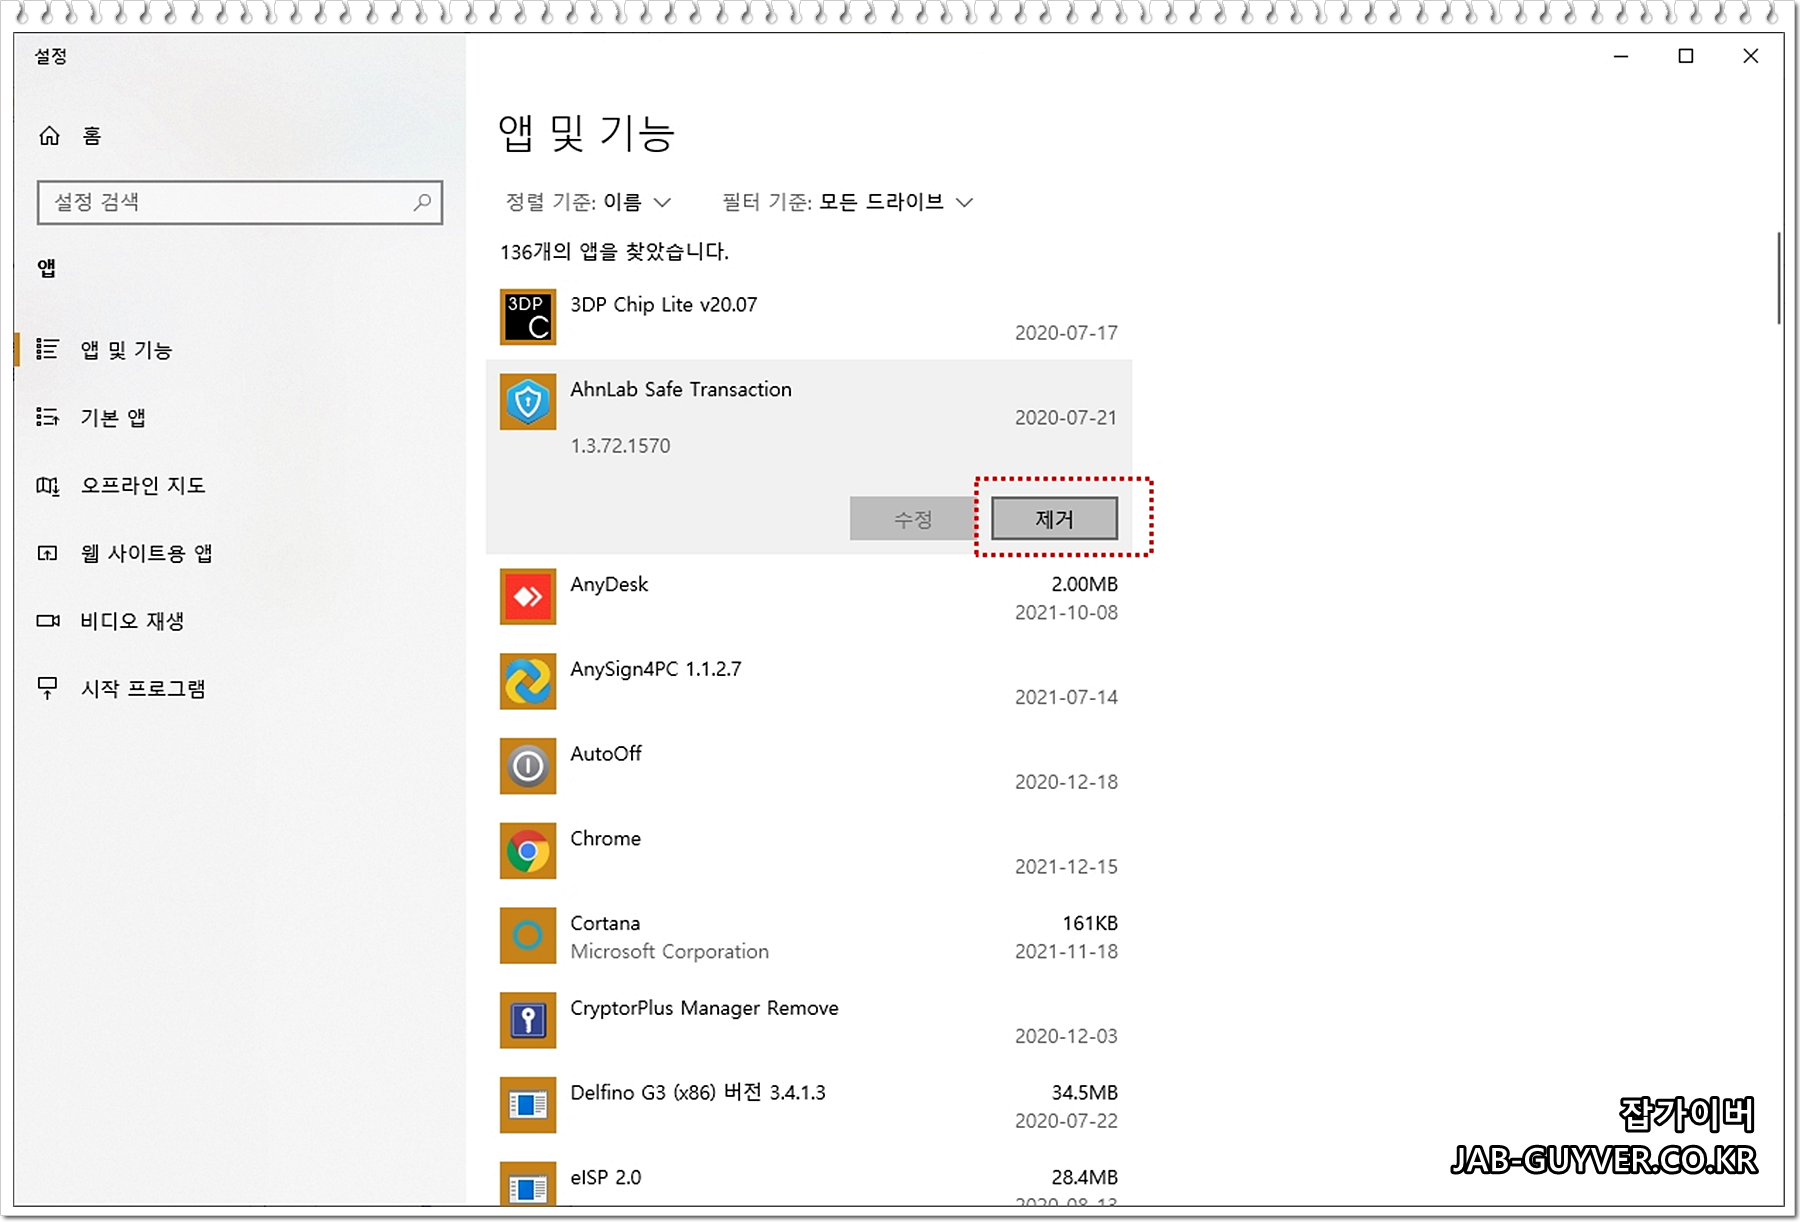Click the 설정 검색 search field
Viewport: 1800px width, 1222px height.
point(240,202)
